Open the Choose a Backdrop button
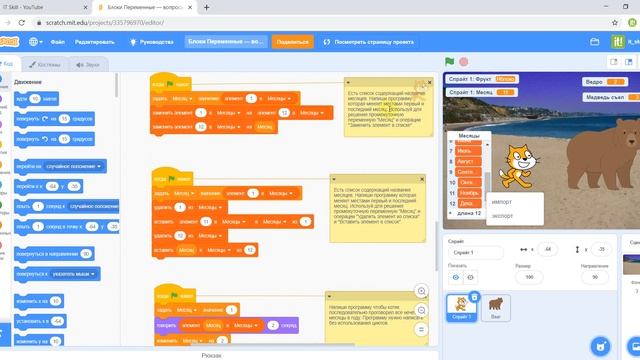The height and width of the screenshot is (360, 640). click(x=634, y=347)
